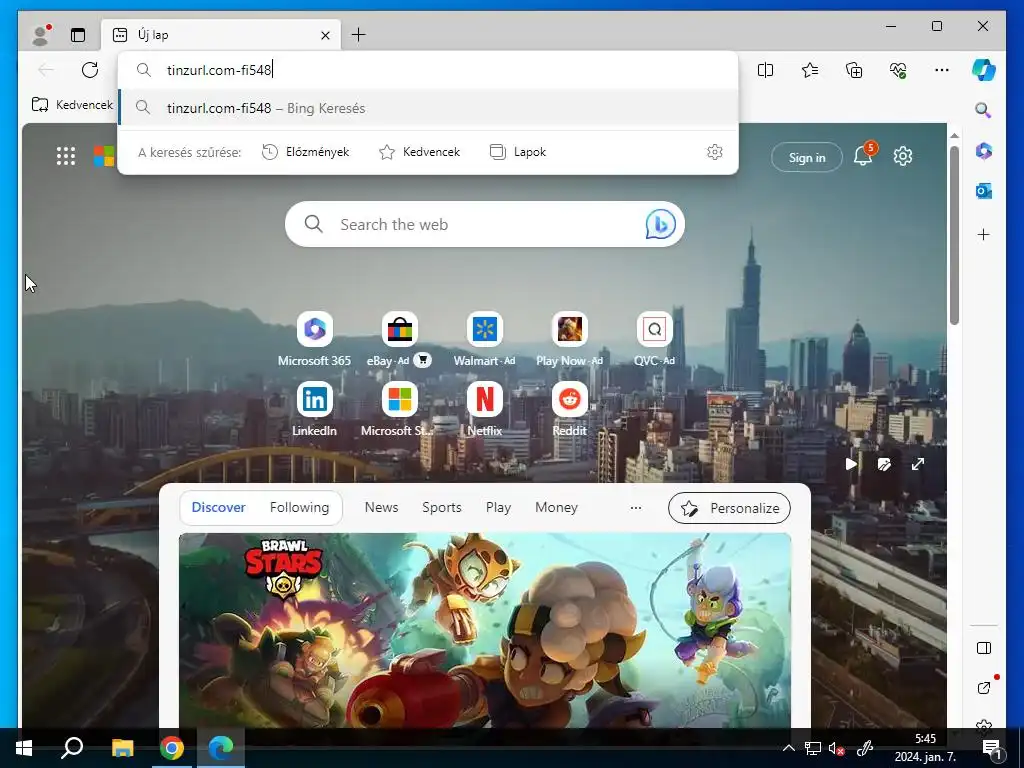Open a new tab with plus button
This screenshot has width=1024, height=768.
click(x=359, y=35)
